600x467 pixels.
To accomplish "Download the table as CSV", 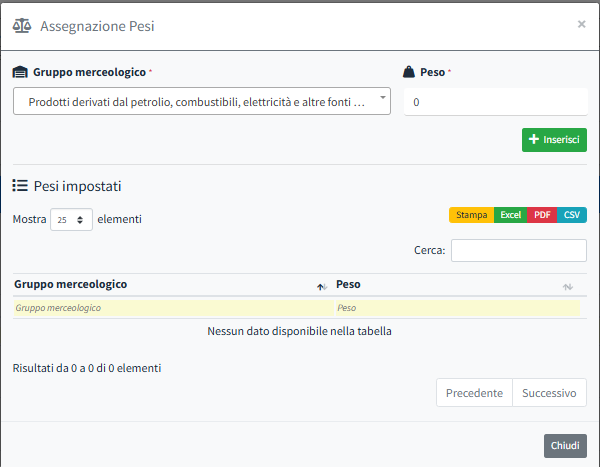I will [x=572, y=215].
